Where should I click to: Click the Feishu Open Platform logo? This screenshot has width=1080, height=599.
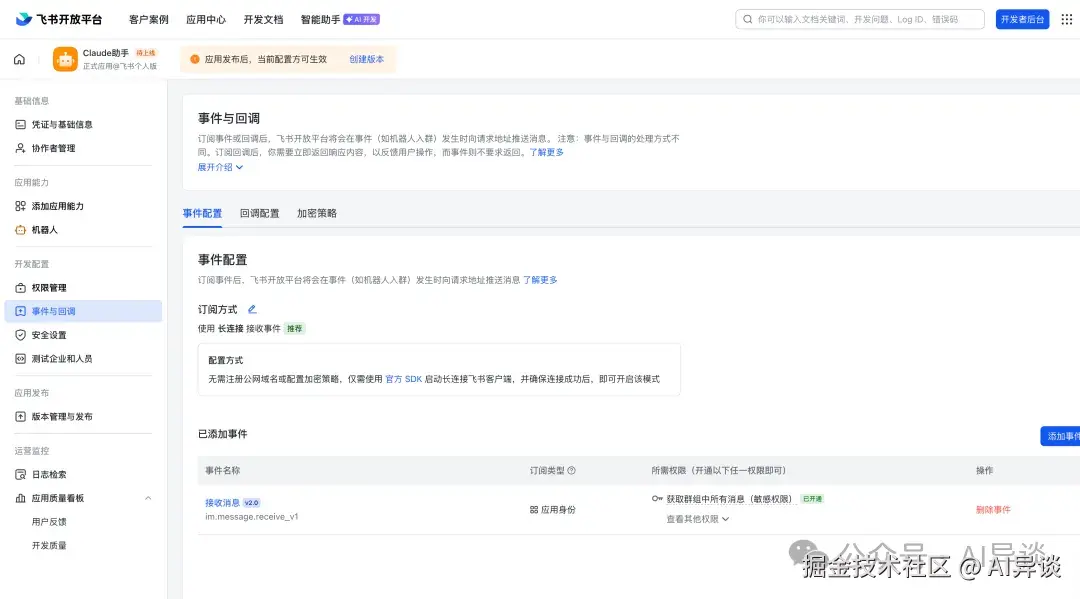coord(59,19)
